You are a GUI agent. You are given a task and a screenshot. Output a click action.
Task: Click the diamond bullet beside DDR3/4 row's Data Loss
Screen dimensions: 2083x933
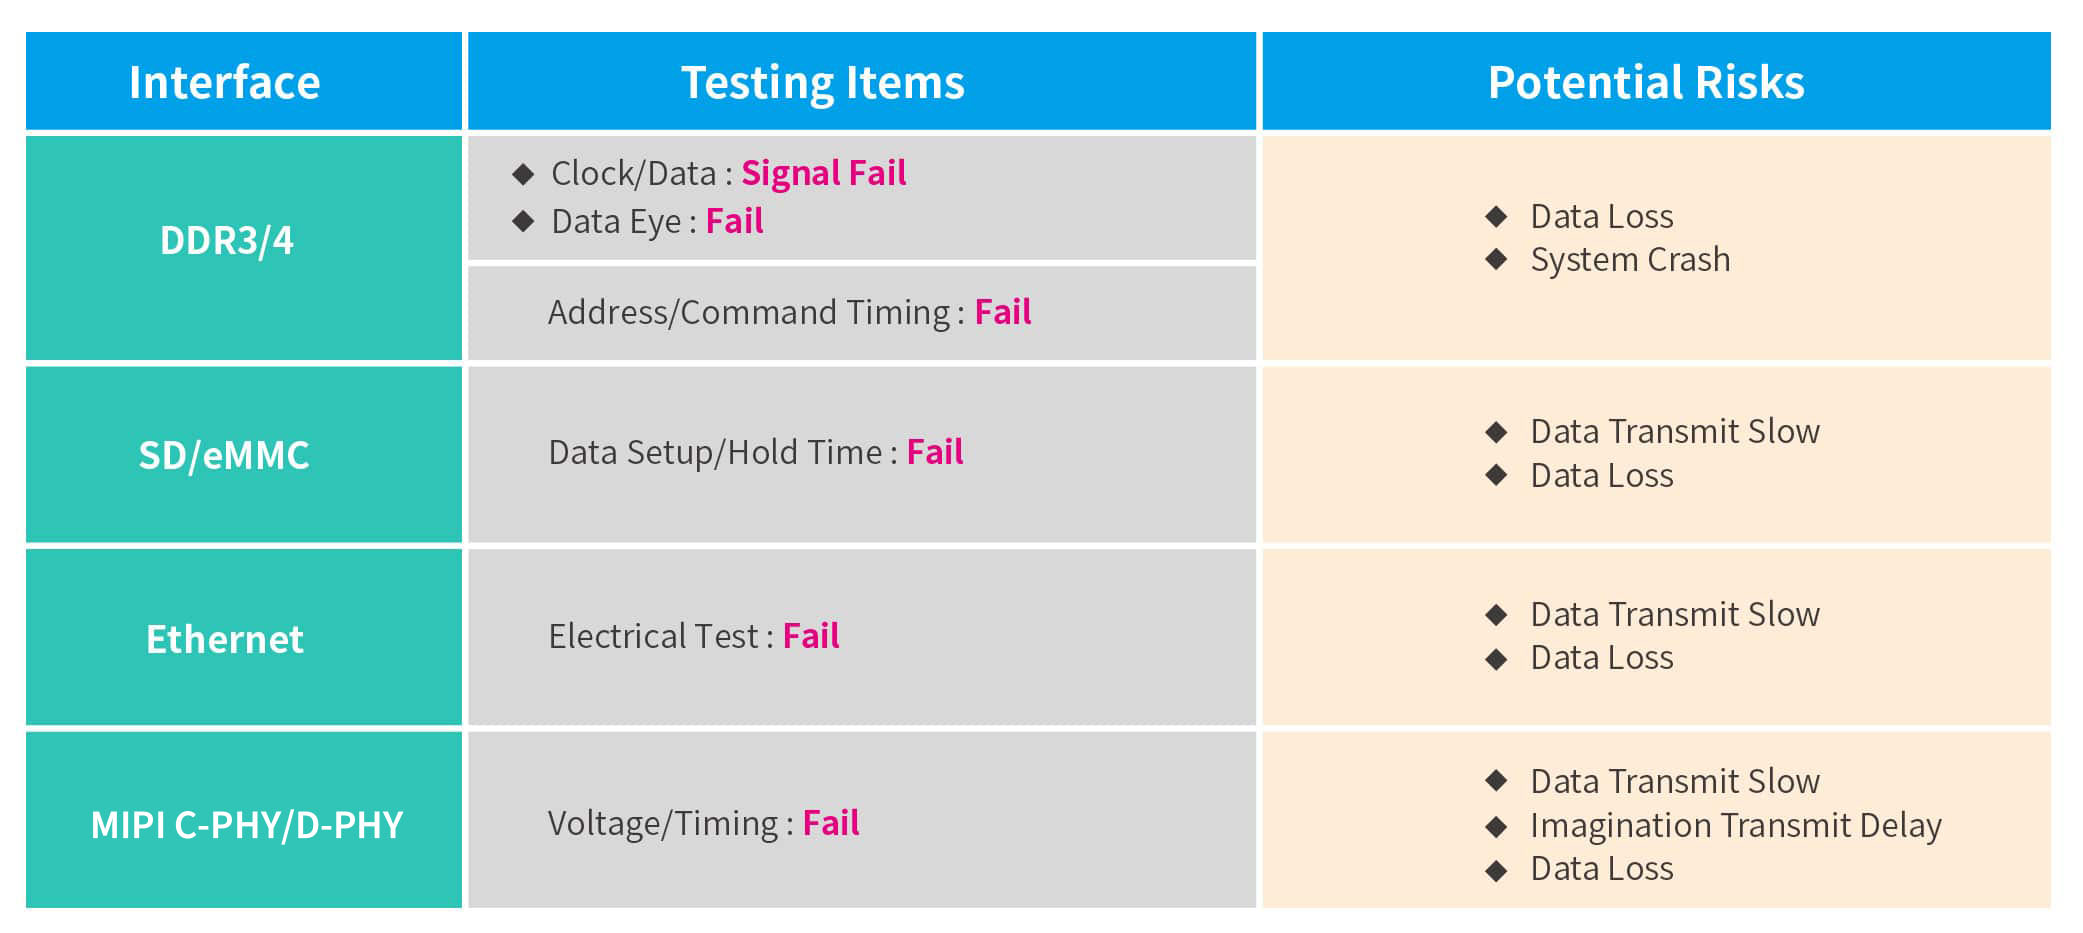click(x=1496, y=216)
